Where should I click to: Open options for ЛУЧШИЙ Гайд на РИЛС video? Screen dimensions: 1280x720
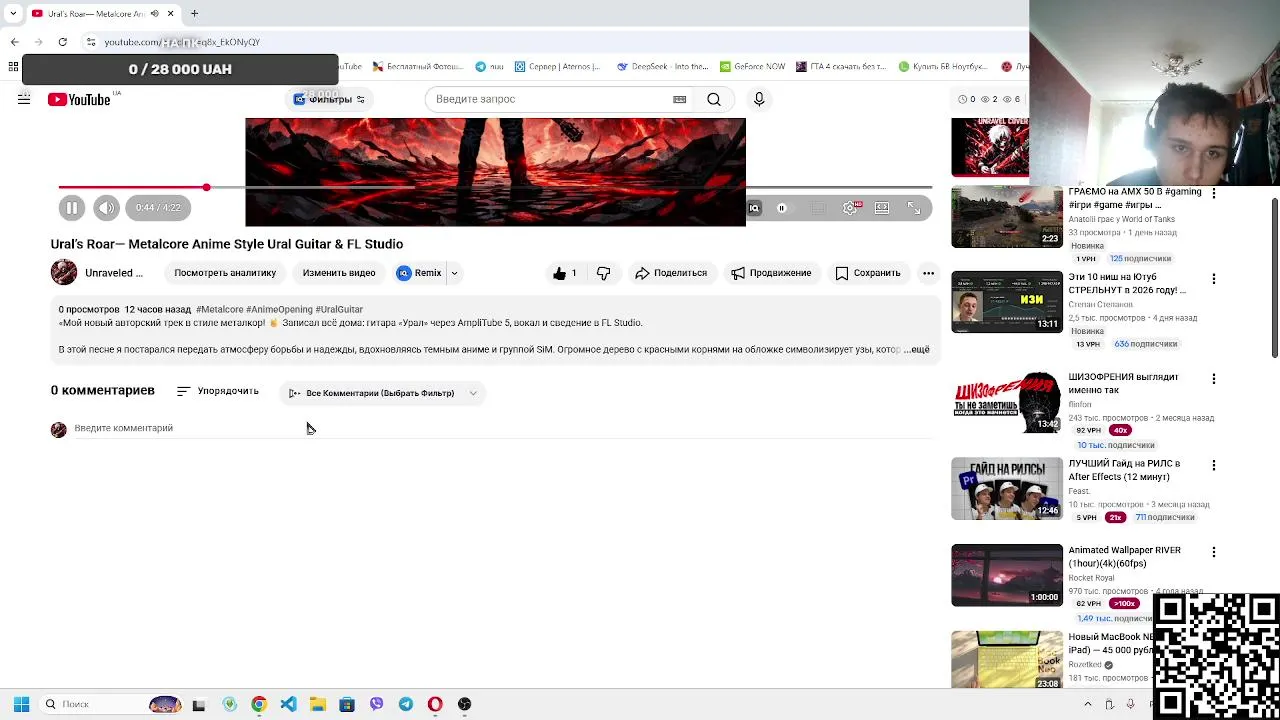(1214, 466)
